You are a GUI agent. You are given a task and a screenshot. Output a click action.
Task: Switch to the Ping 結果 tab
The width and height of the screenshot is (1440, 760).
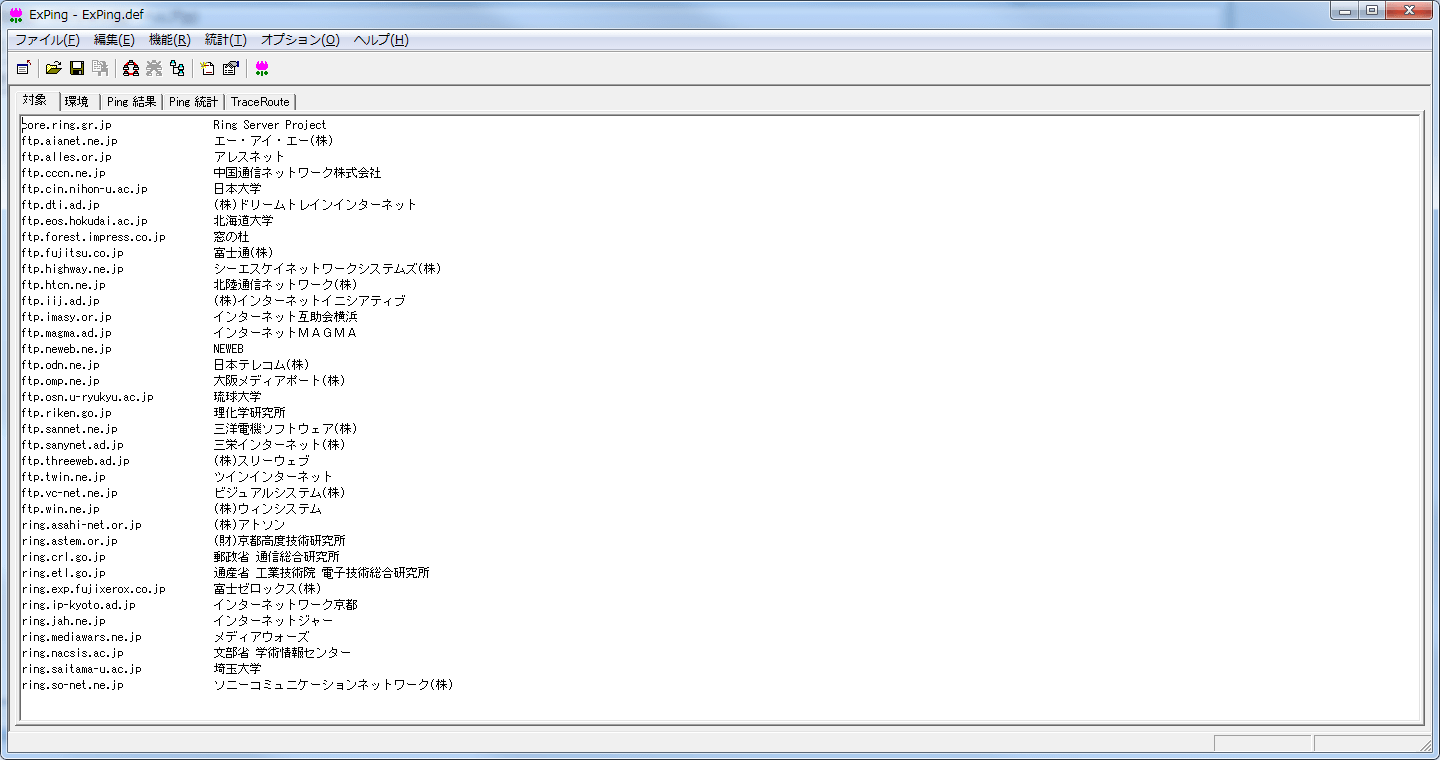(x=131, y=102)
